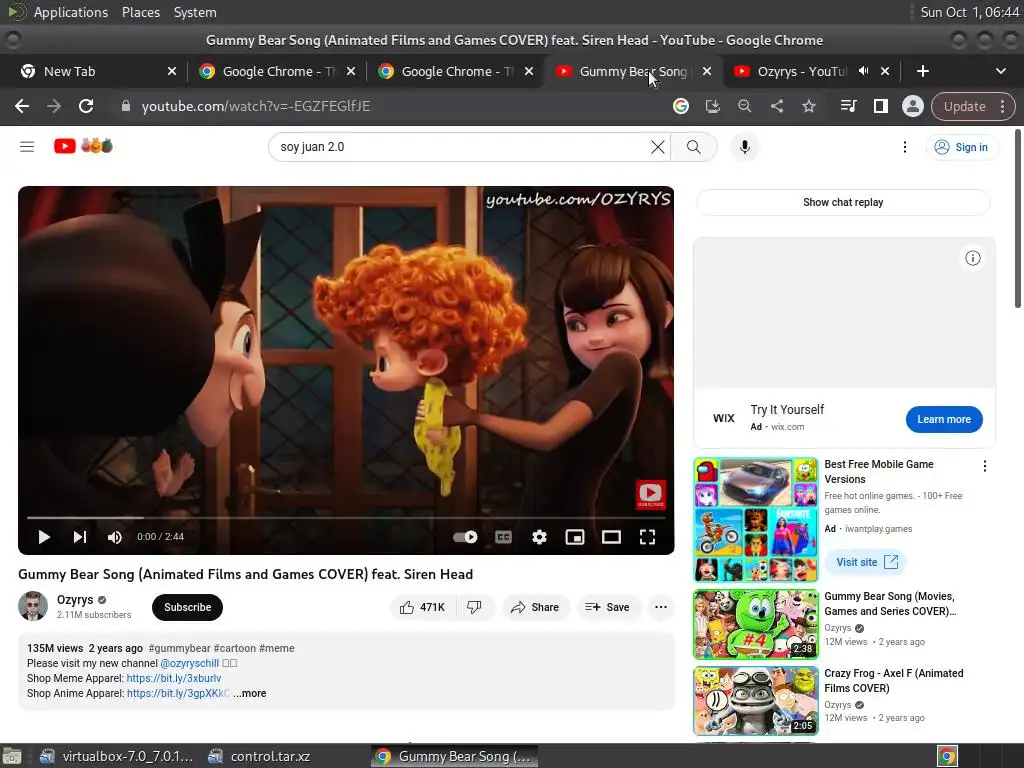Open virtualbox-7.0 taskbar item
The image size is (1024, 768).
click(x=116, y=756)
